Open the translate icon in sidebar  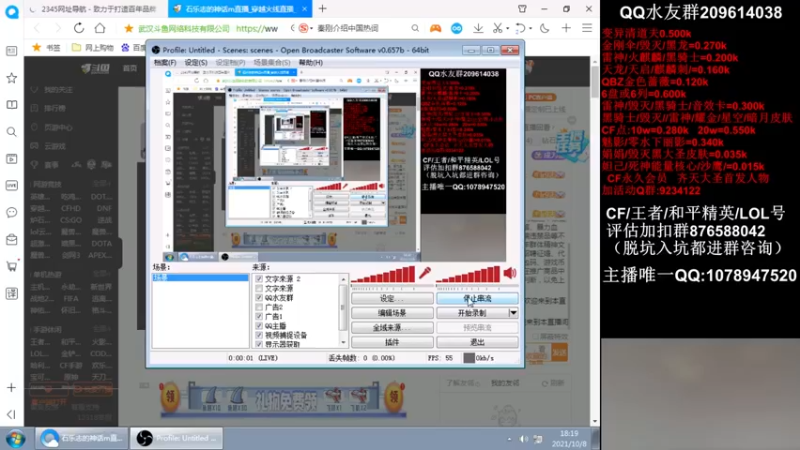[x=11, y=293]
